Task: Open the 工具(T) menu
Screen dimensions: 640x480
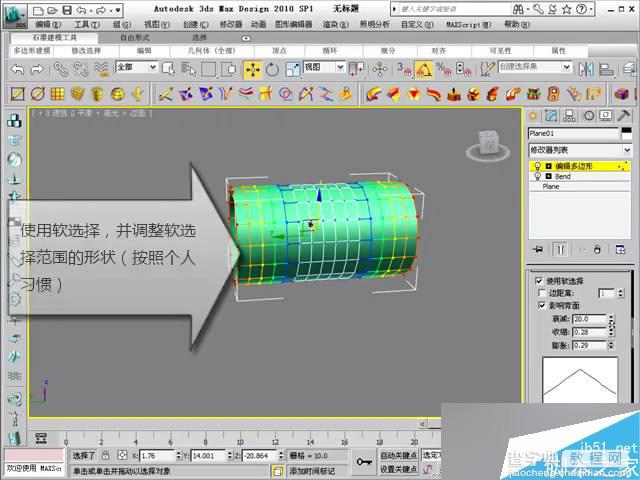Action: pyautogui.click(x=87, y=24)
